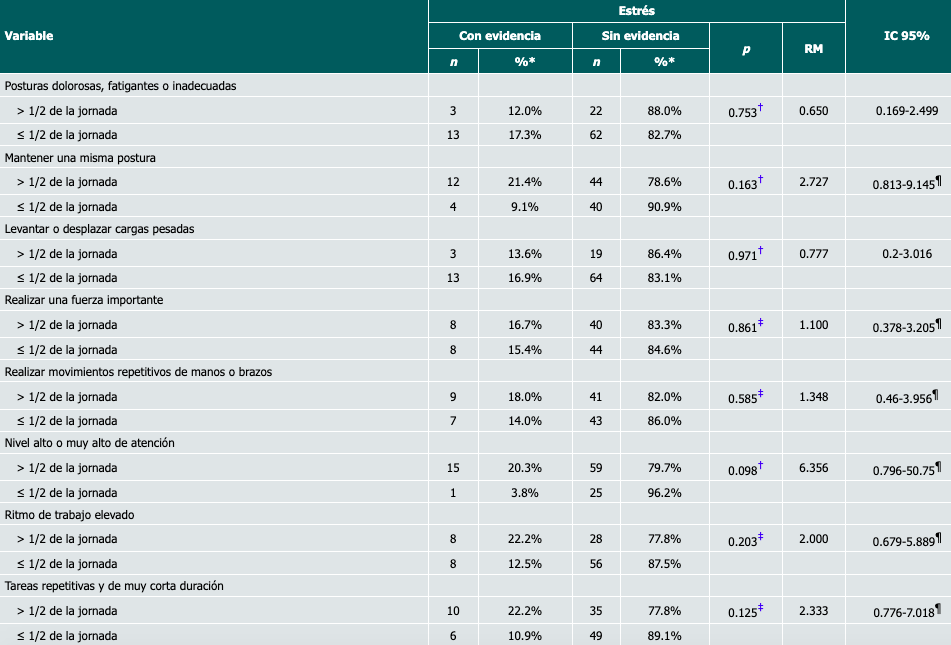Follow the footnote link after 0.971
951x645 pixels.
tap(761, 251)
